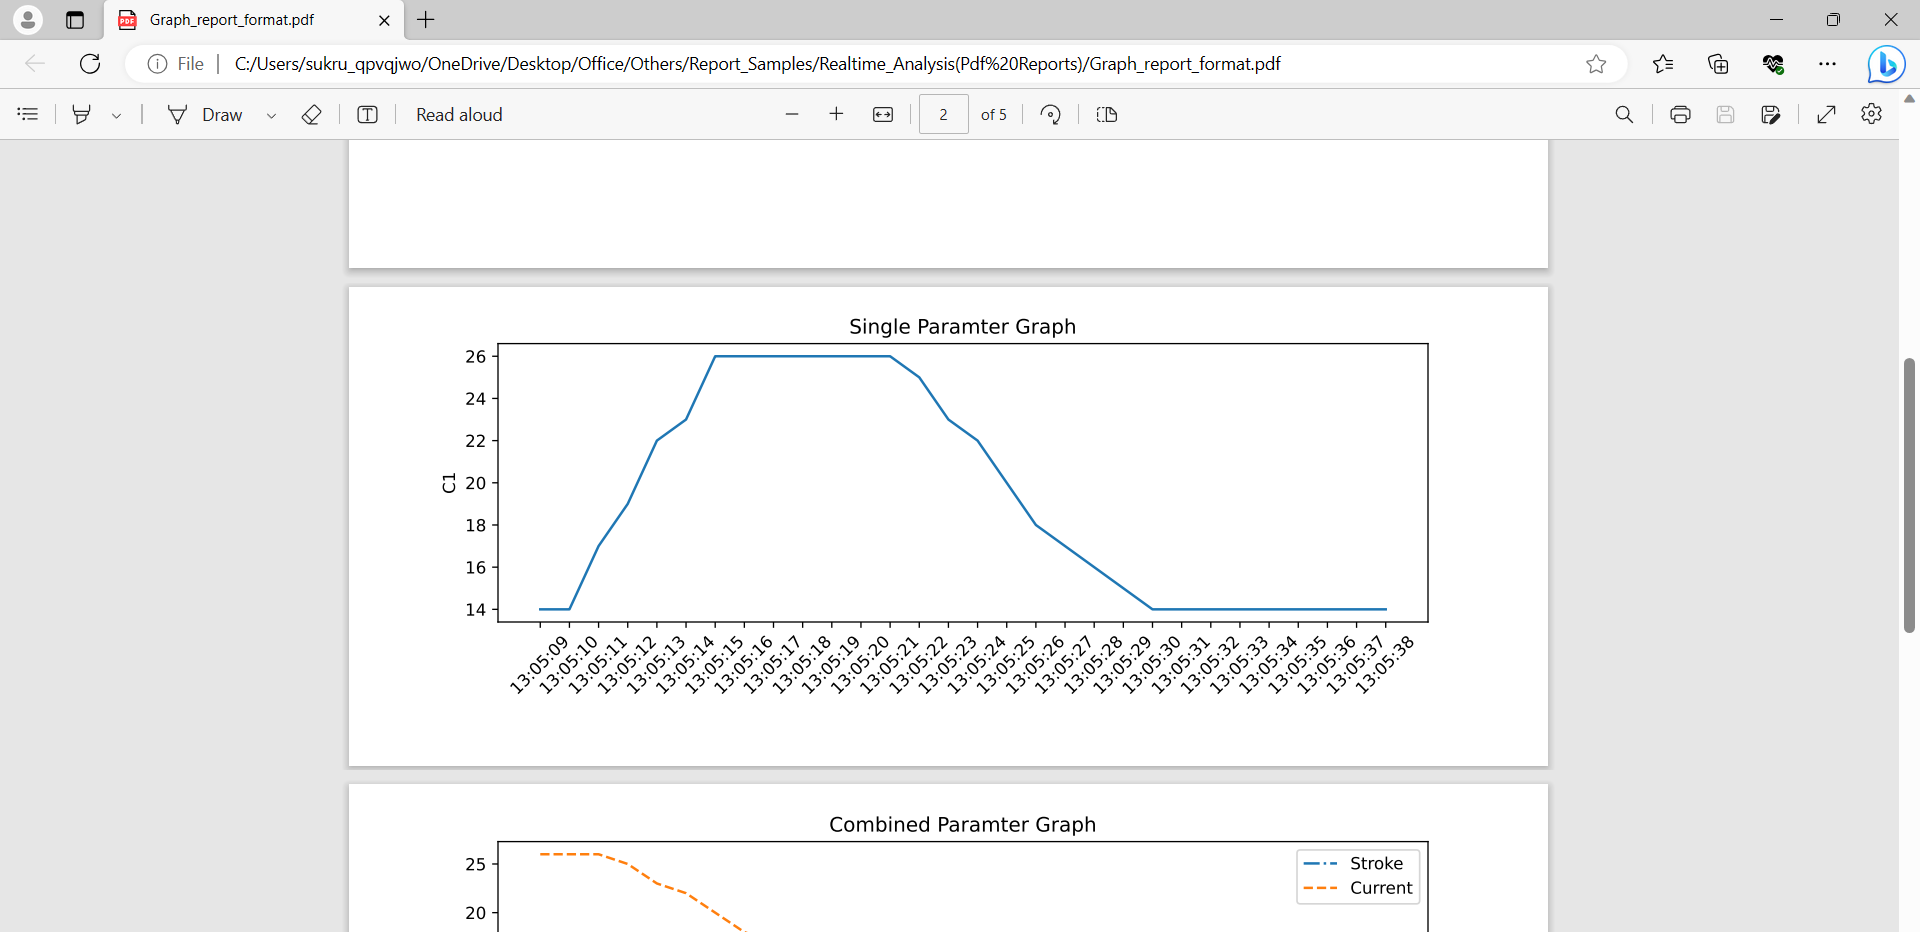Open the Draw pen options dropdown

point(271,114)
